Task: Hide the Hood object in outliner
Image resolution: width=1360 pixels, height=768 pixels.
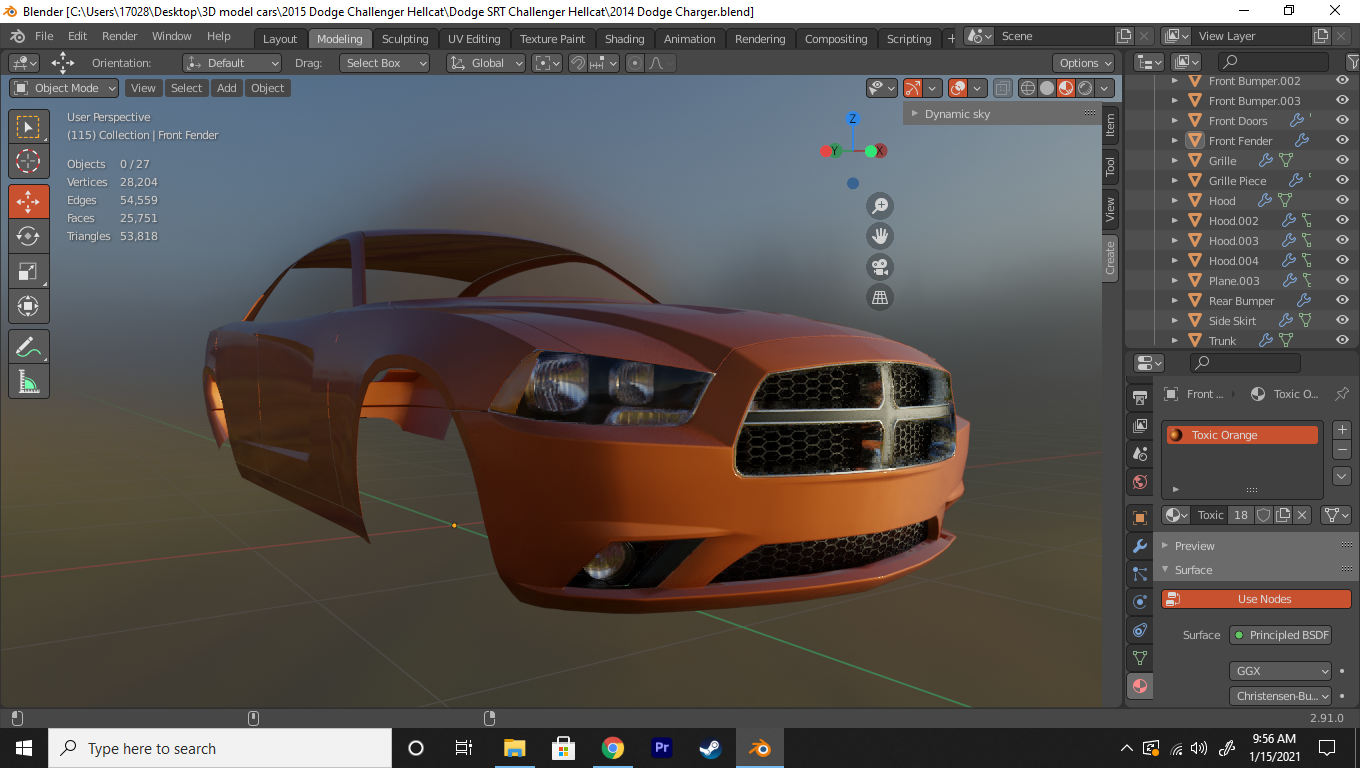Action: tap(1343, 201)
